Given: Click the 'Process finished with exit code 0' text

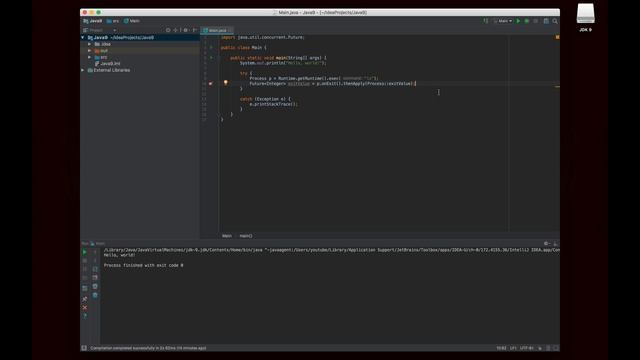Looking at the screenshot, I should (143, 265).
